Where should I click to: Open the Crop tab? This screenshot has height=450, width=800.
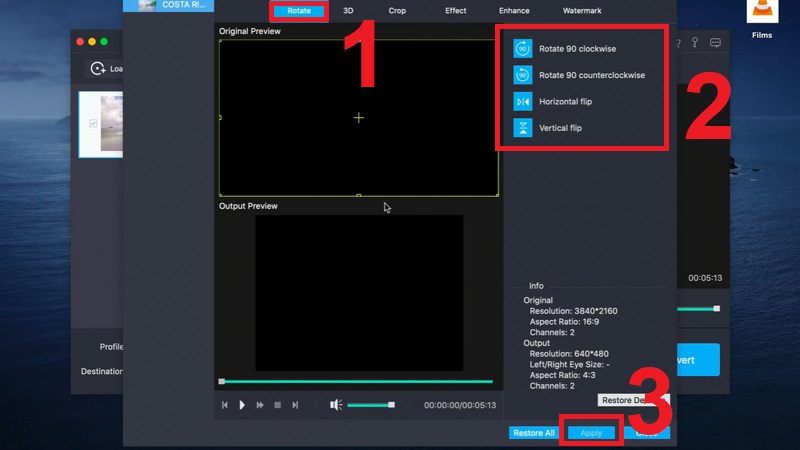tap(397, 11)
